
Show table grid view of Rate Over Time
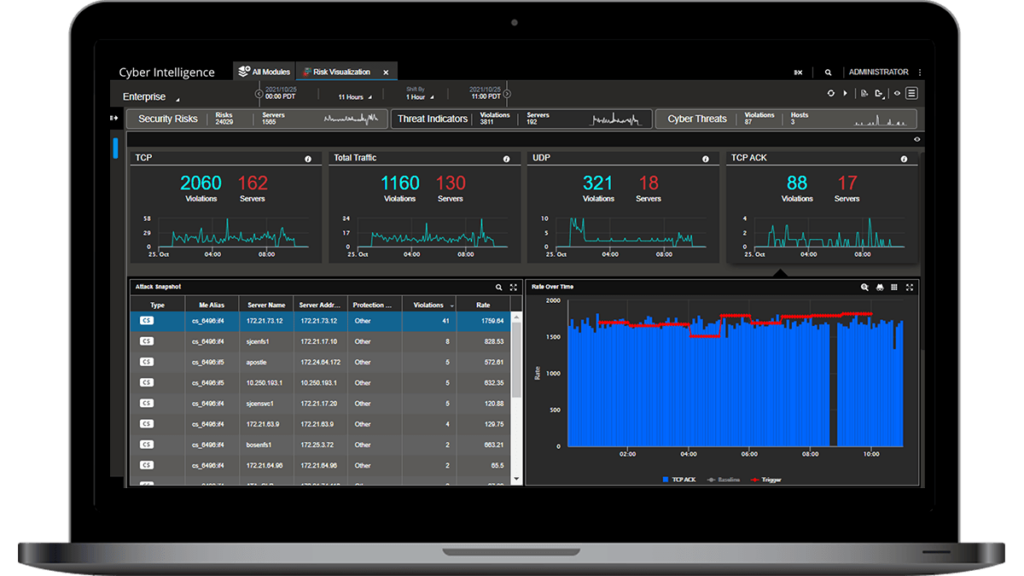pyautogui.click(x=894, y=287)
